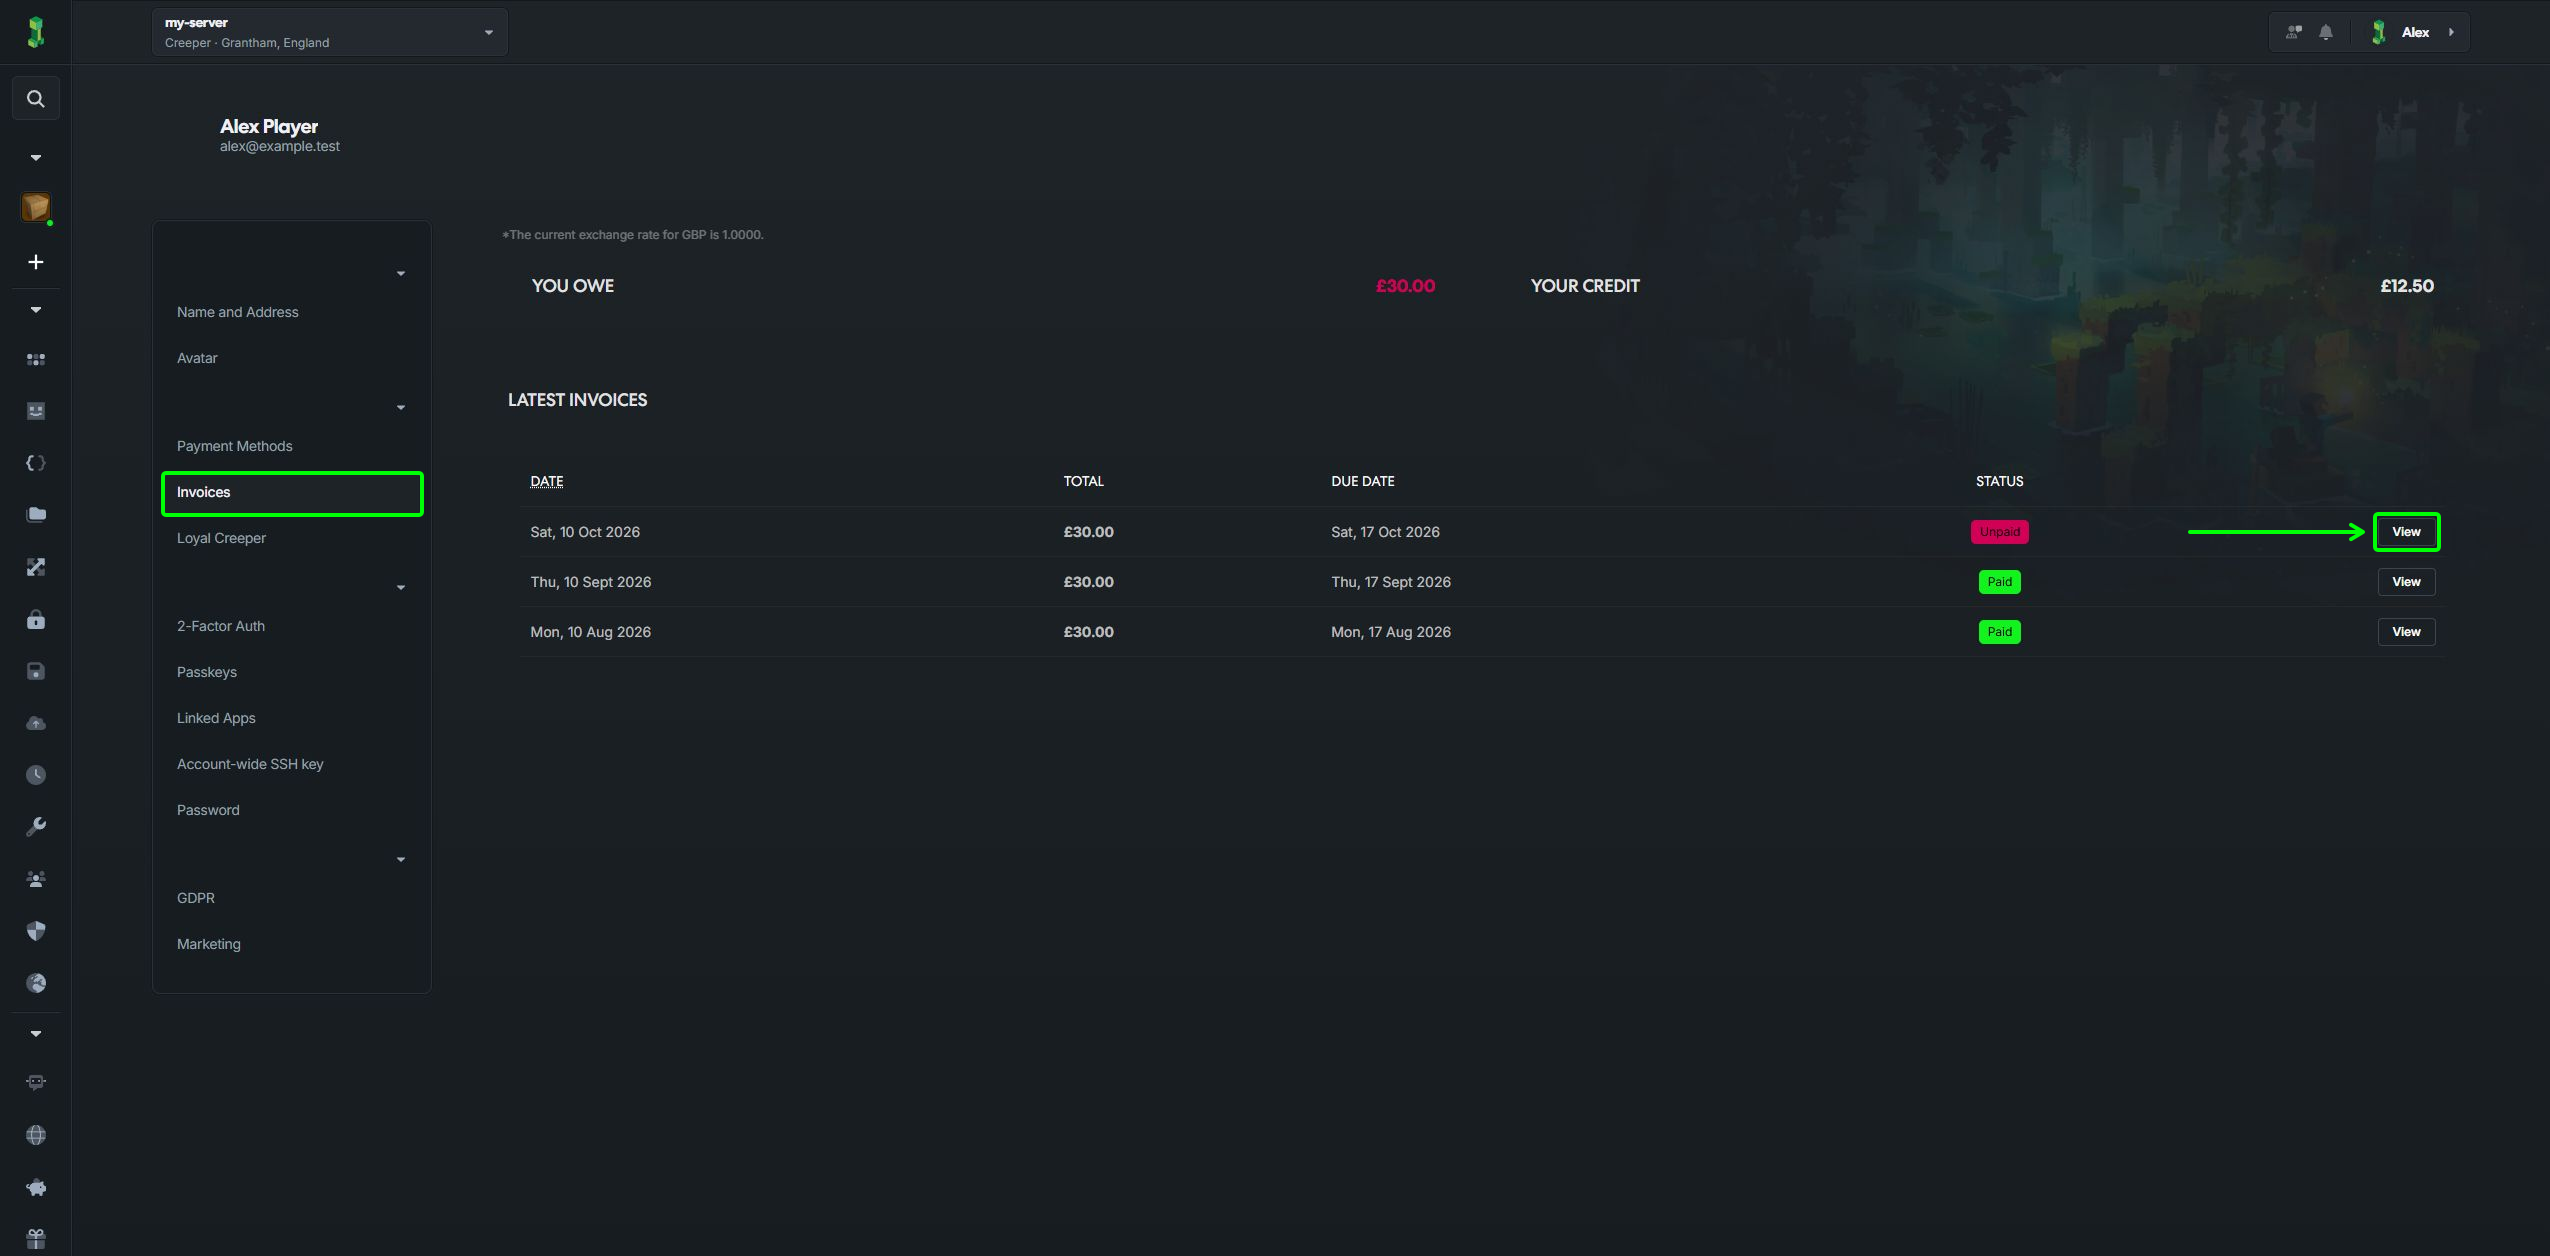
Task: Select the Invoices menu item
Action: point(292,493)
